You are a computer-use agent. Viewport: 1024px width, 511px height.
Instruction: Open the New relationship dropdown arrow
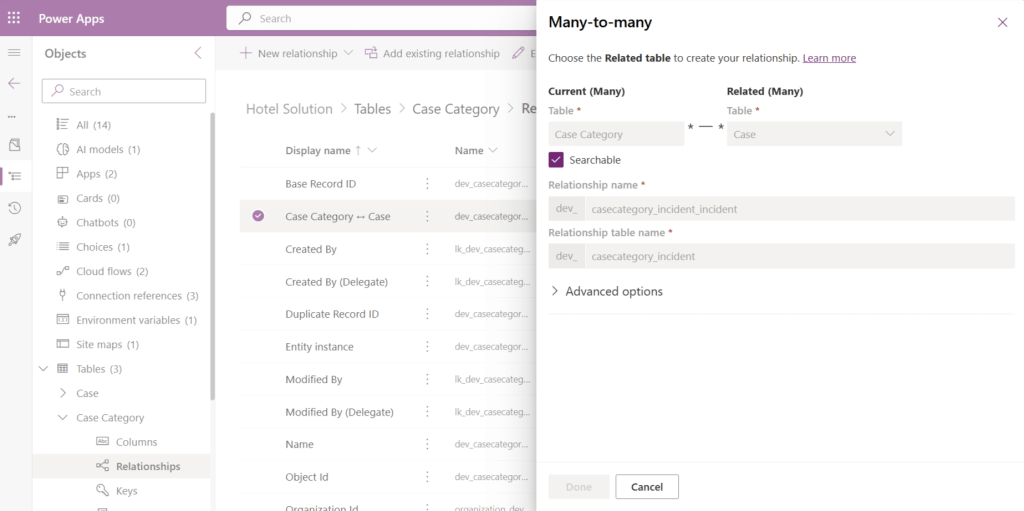pyautogui.click(x=348, y=53)
